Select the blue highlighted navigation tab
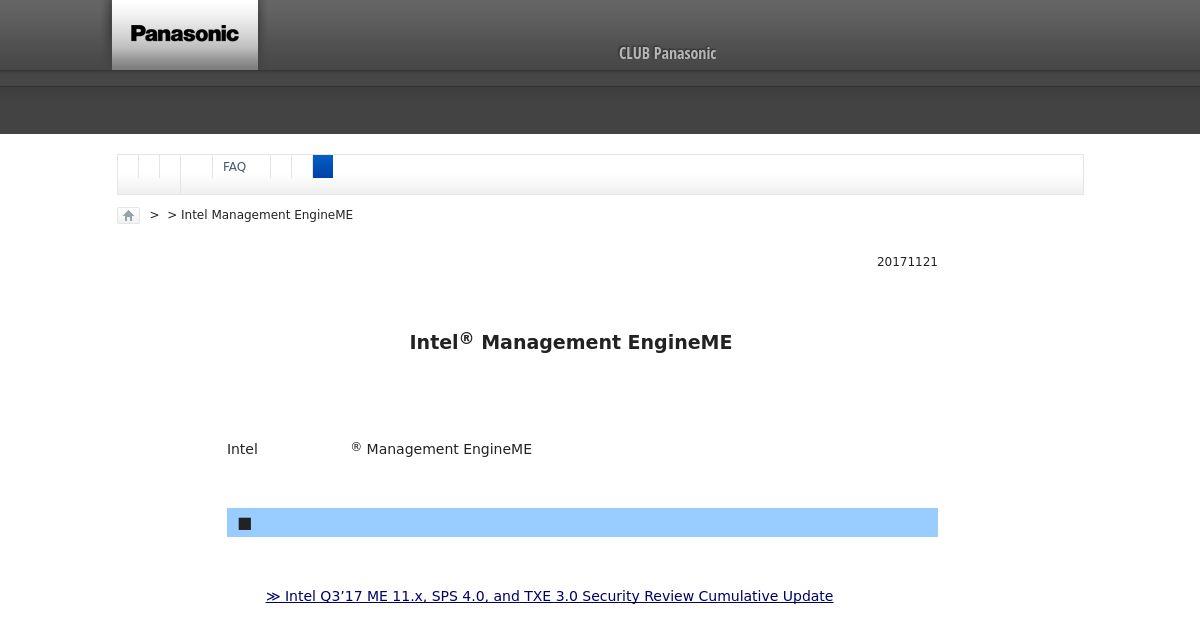This screenshot has width=1200, height=630. 323,167
